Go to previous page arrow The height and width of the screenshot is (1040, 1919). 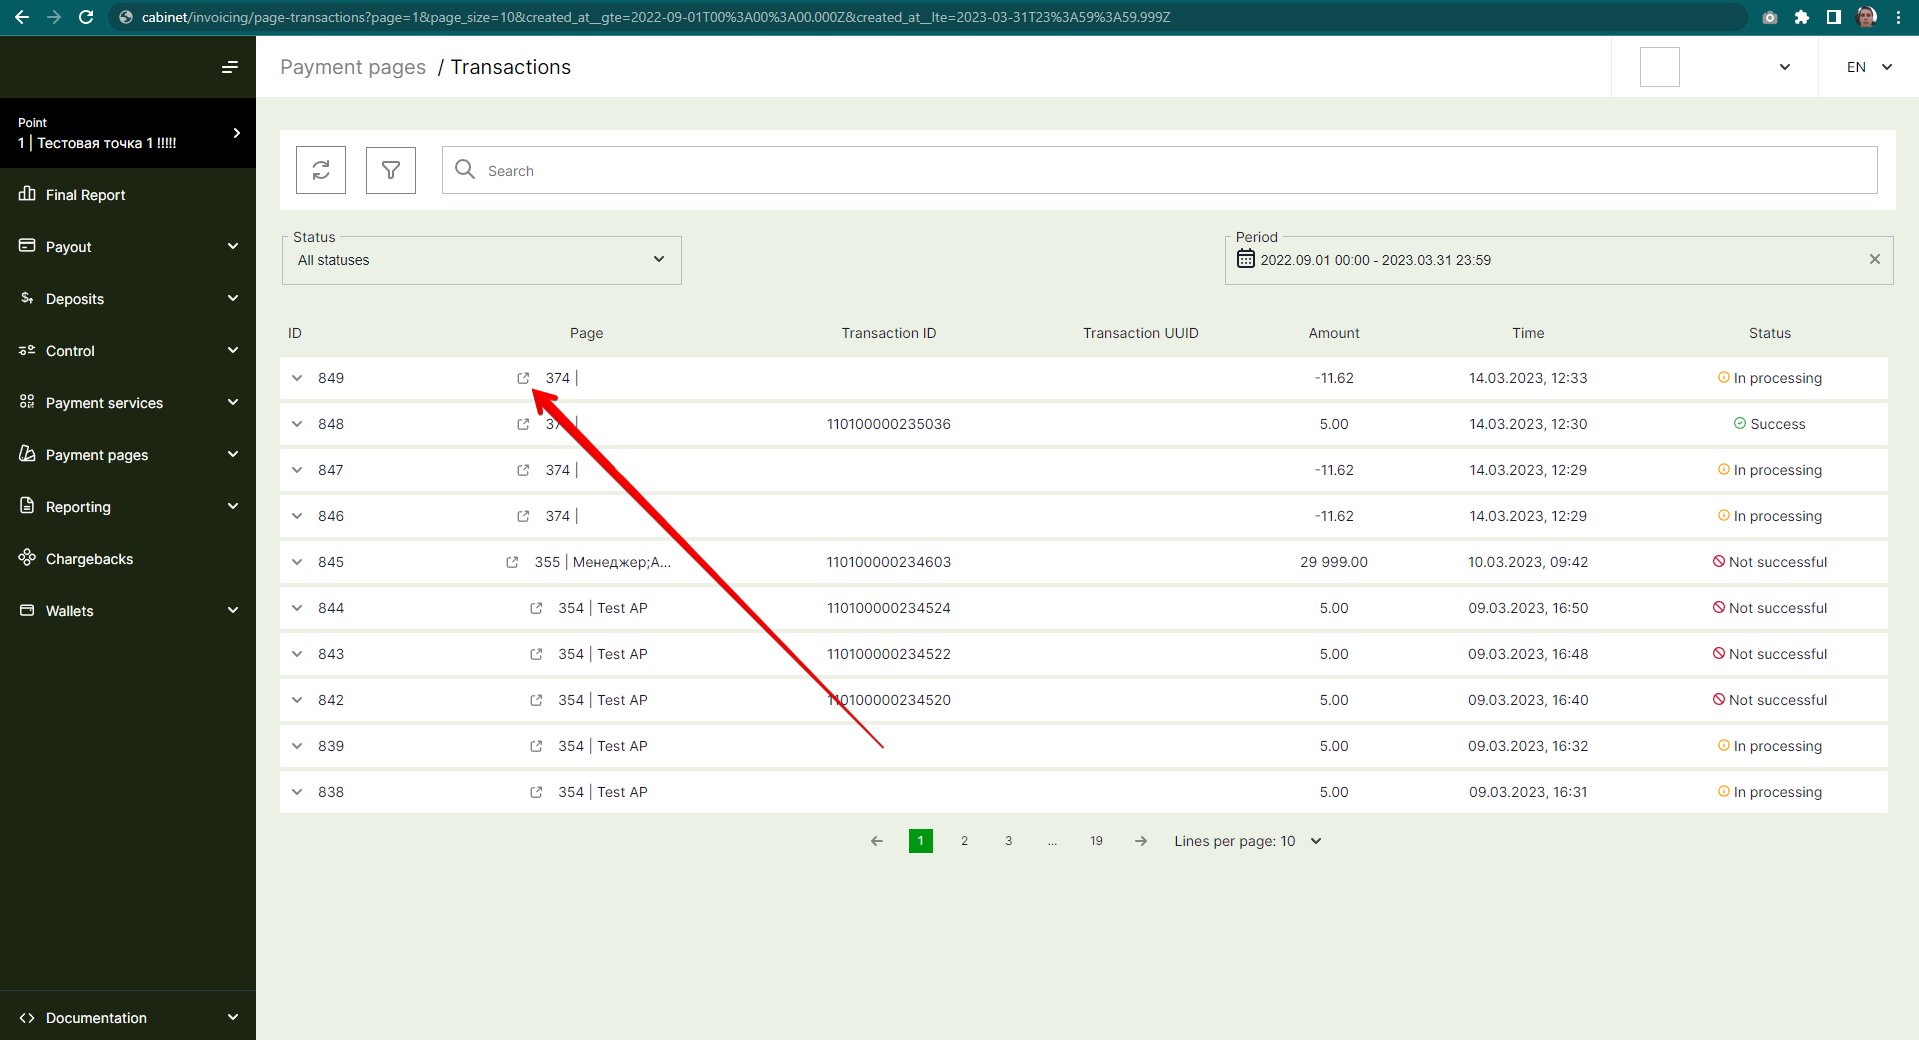(x=877, y=841)
